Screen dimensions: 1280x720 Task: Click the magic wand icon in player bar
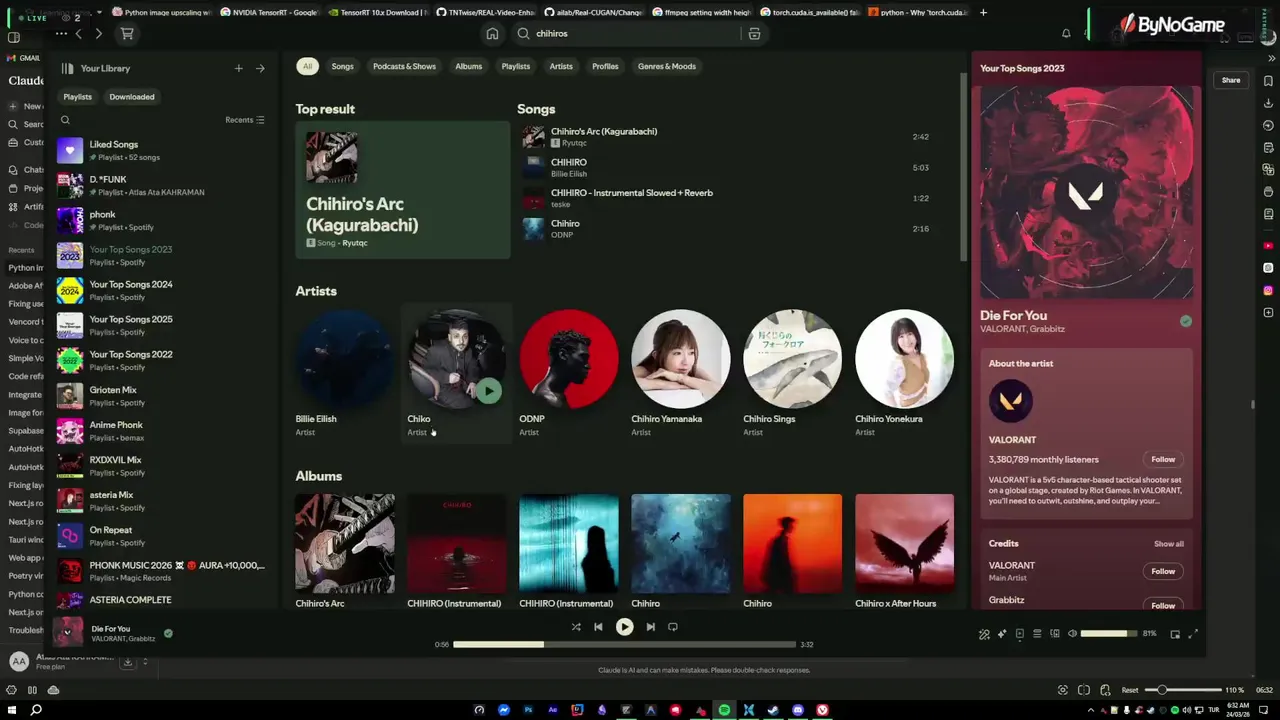tap(984, 634)
